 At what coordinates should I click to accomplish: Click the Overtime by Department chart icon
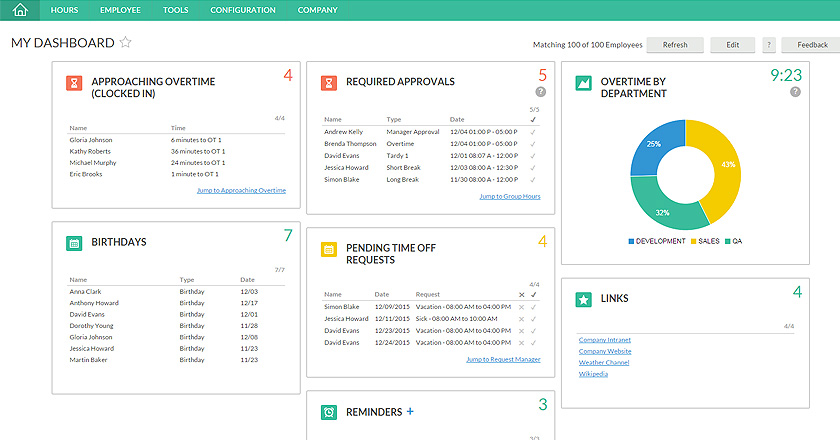pyautogui.click(x=583, y=83)
